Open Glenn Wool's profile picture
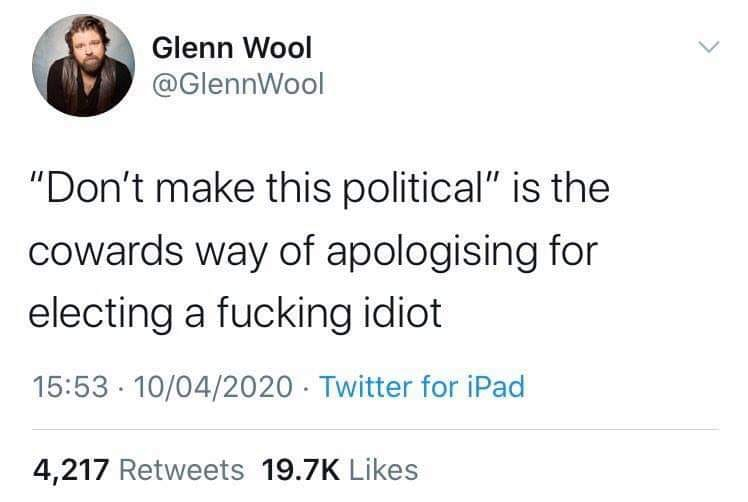748x502 pixels. (x=83, y=65)
